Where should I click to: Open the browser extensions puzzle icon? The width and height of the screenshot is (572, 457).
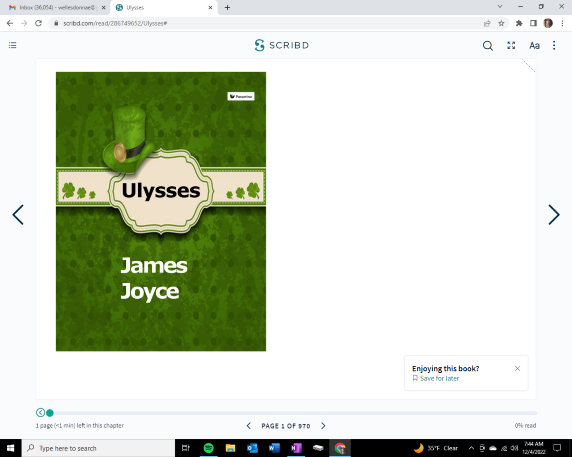519,23
